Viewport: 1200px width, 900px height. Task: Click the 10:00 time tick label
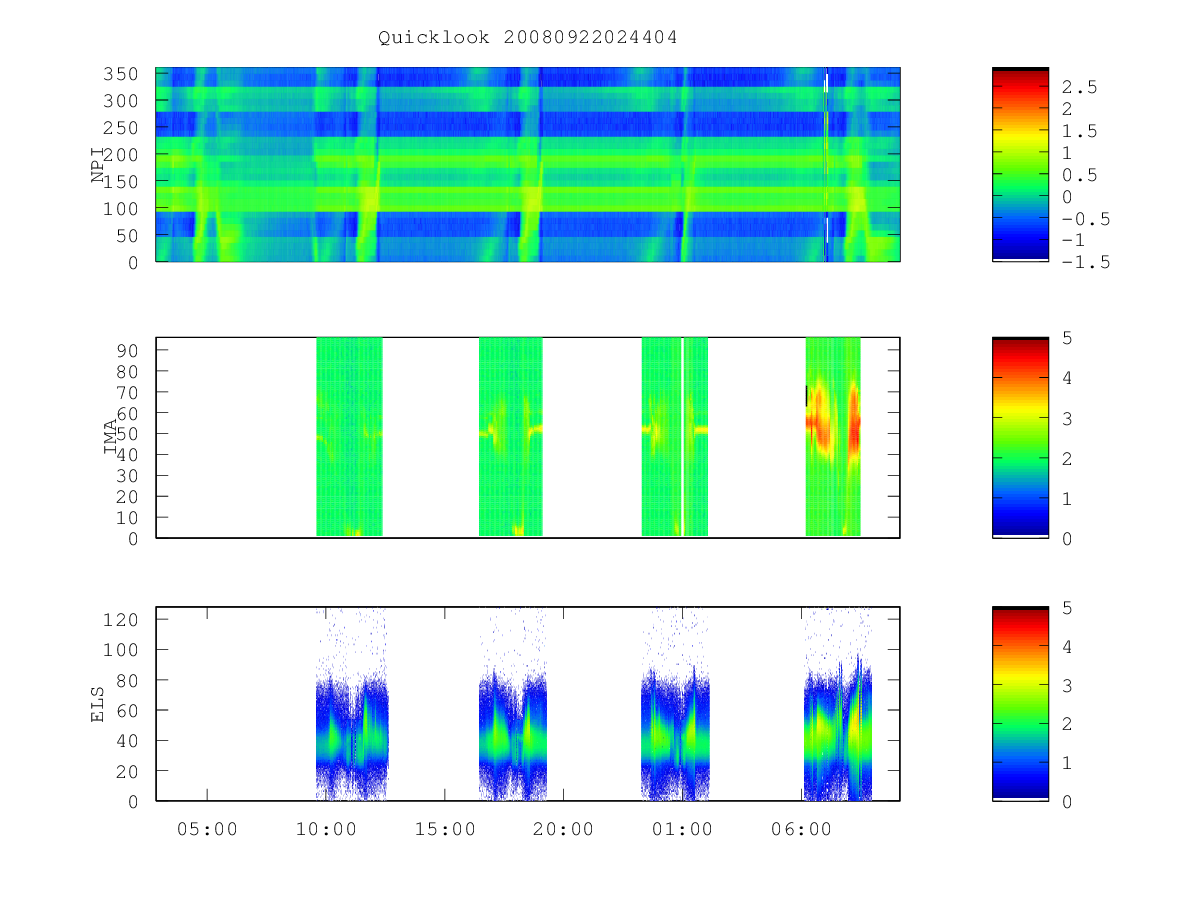(326, 829)
